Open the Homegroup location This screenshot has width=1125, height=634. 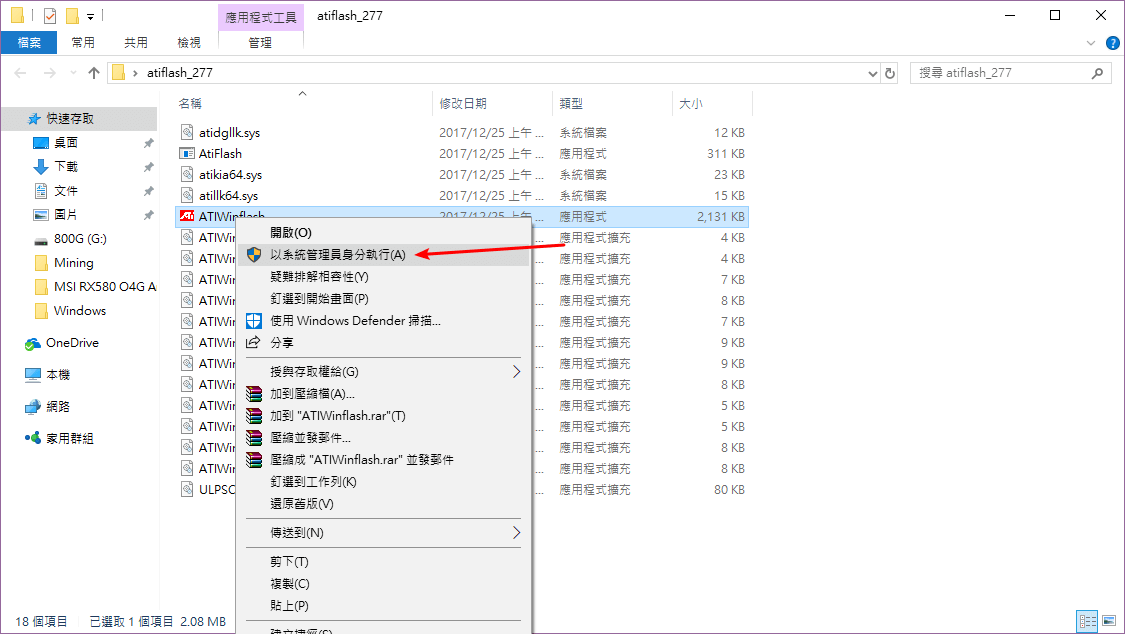click(70, 438)
